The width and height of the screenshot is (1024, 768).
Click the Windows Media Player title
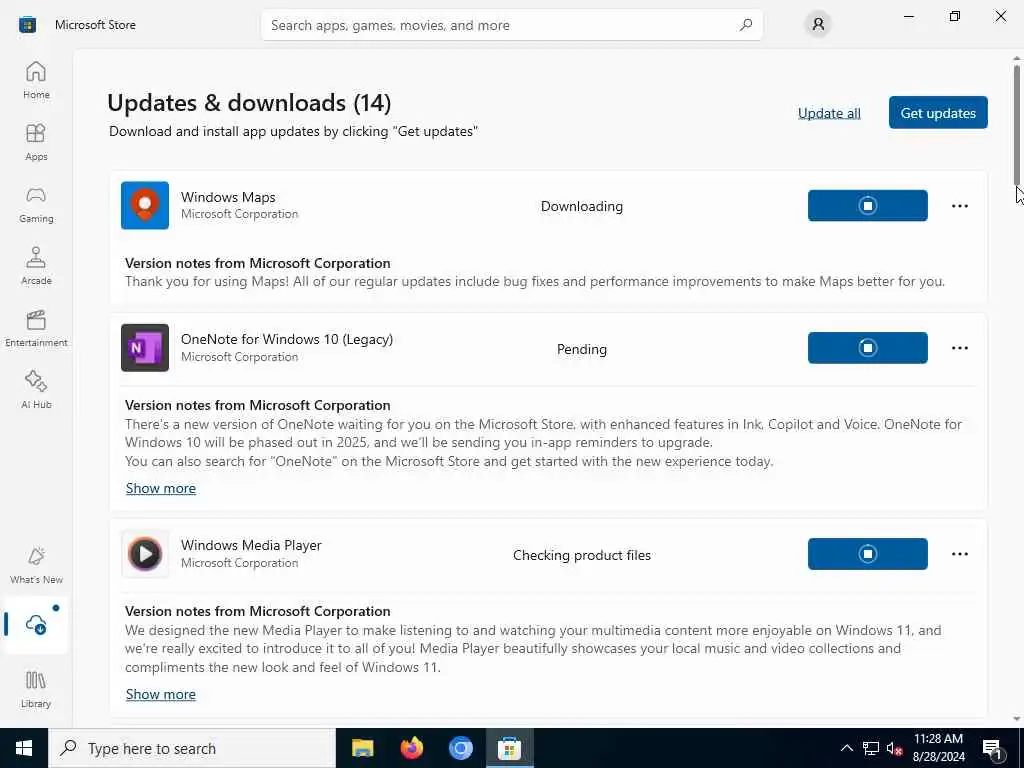[x=251, y=545]
